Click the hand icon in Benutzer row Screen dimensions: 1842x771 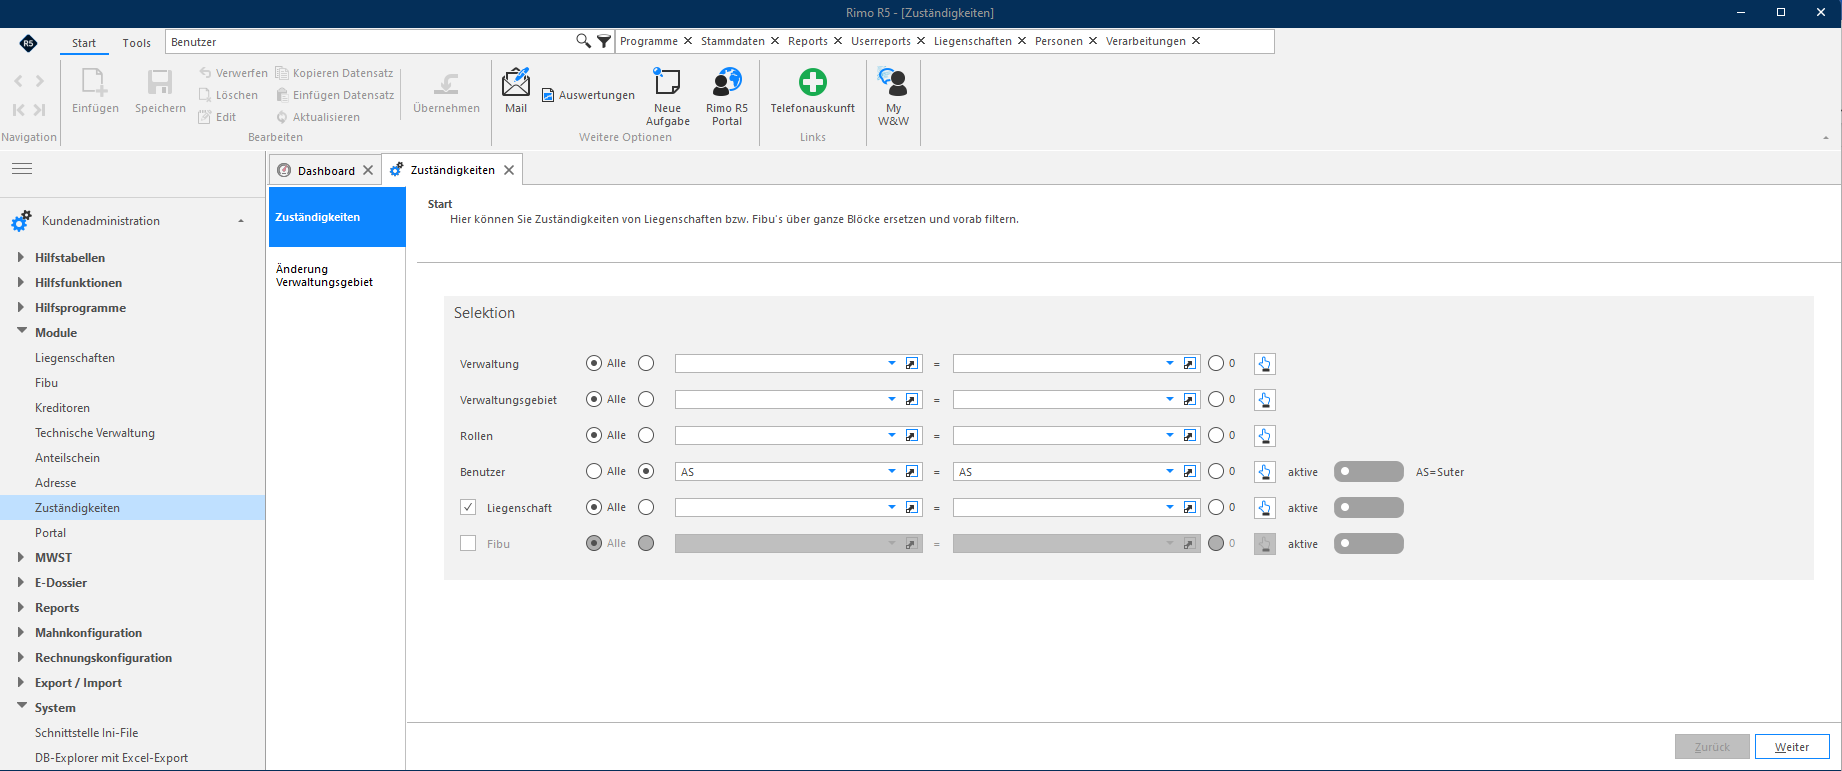(x=1264, y=472)
